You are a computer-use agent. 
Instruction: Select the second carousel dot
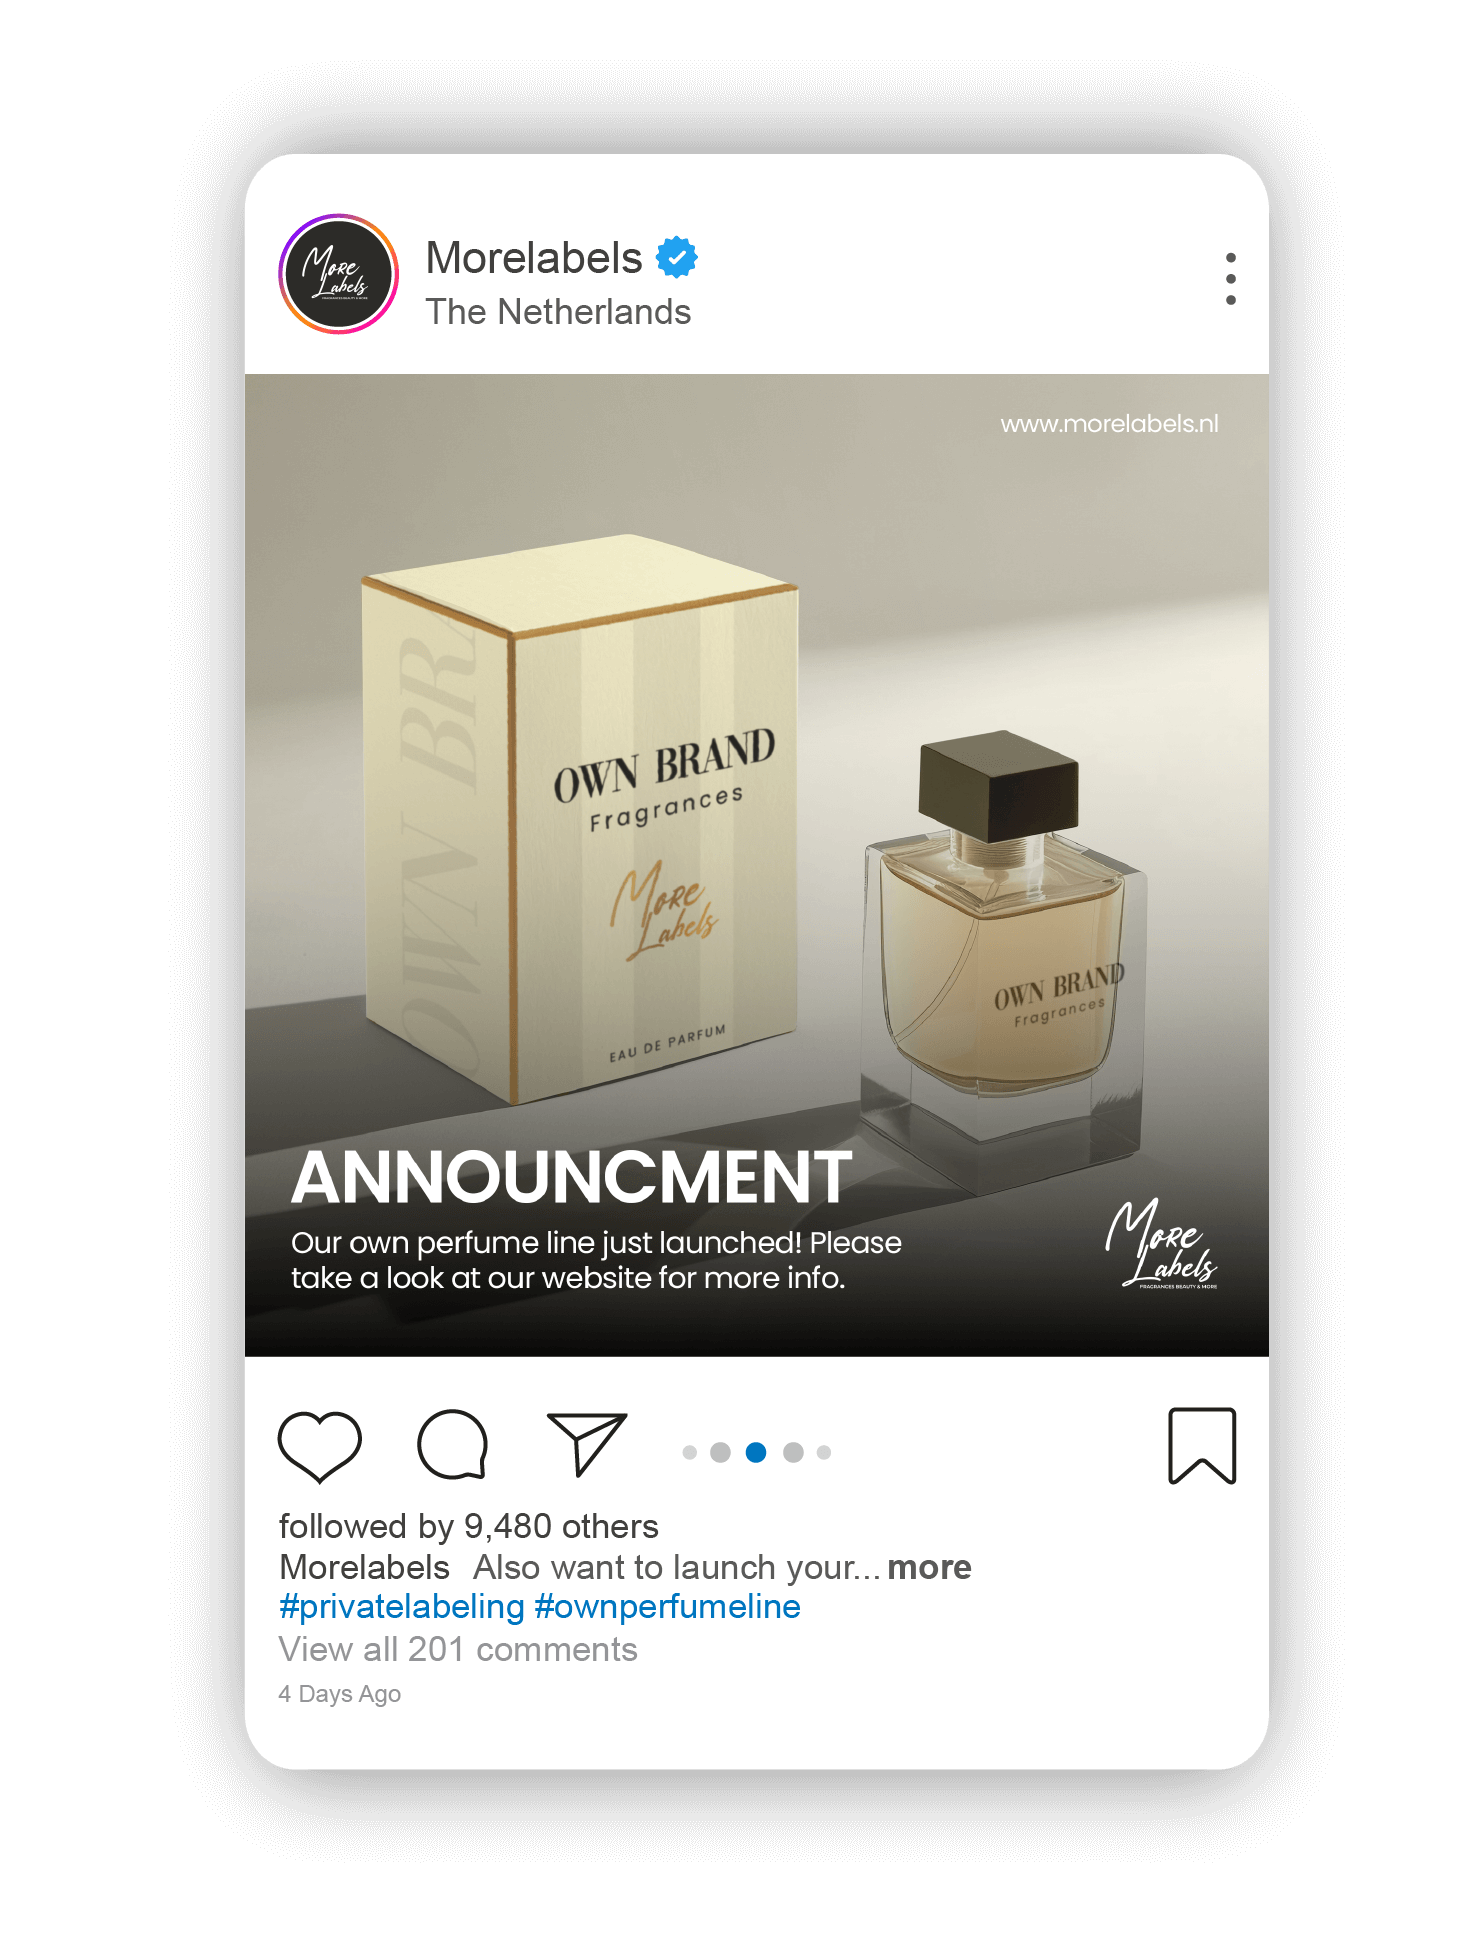tap(720, 1452)
